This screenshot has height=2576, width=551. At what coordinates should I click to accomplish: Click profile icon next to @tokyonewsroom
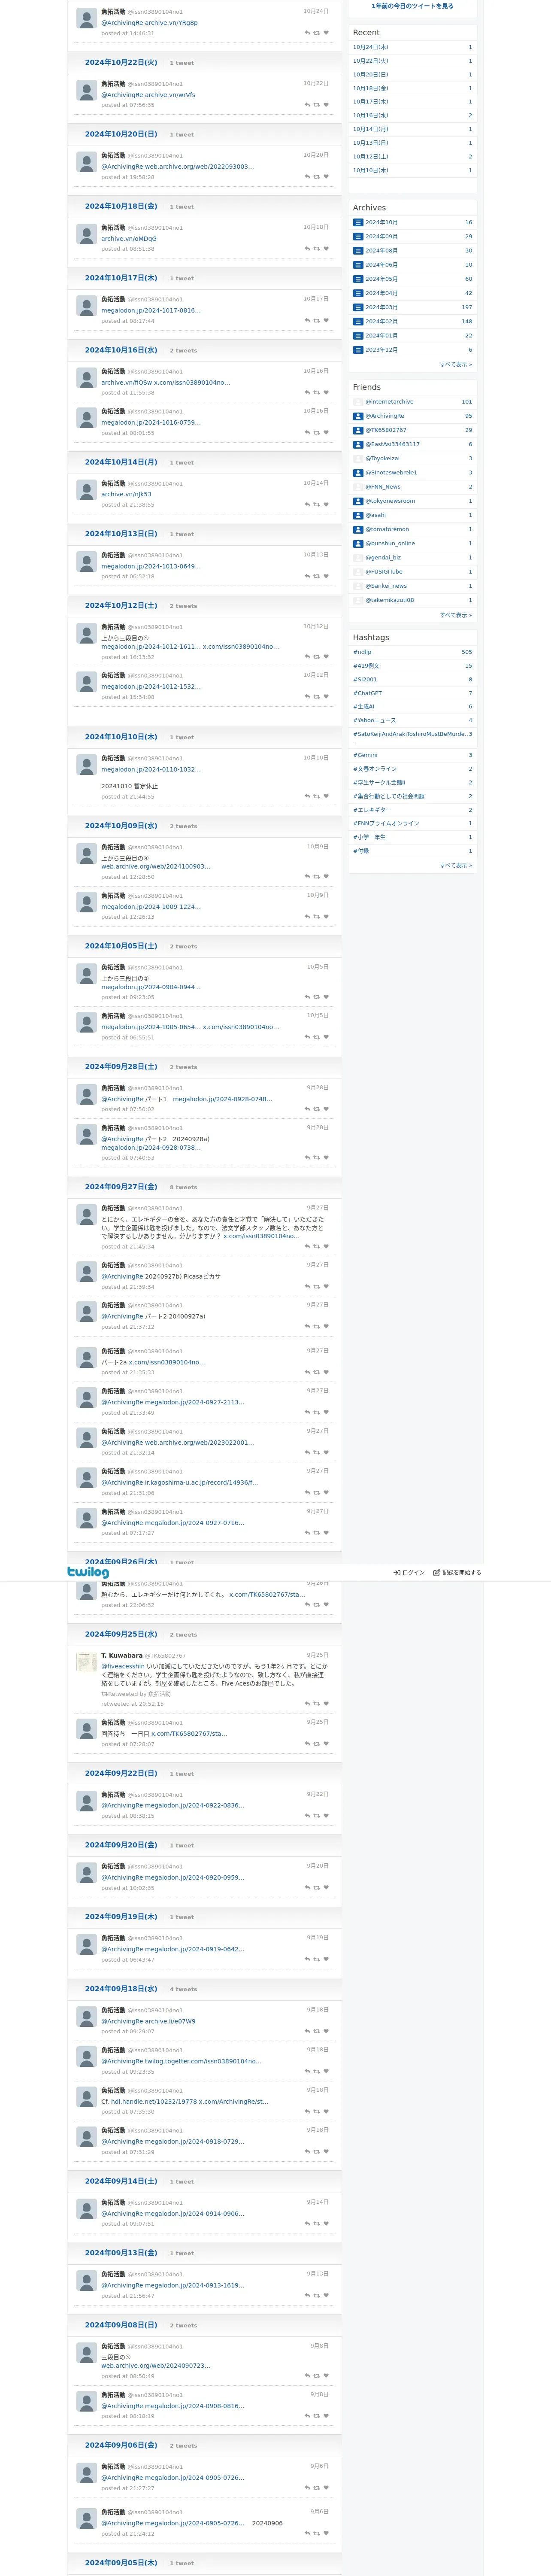[358, 501]
